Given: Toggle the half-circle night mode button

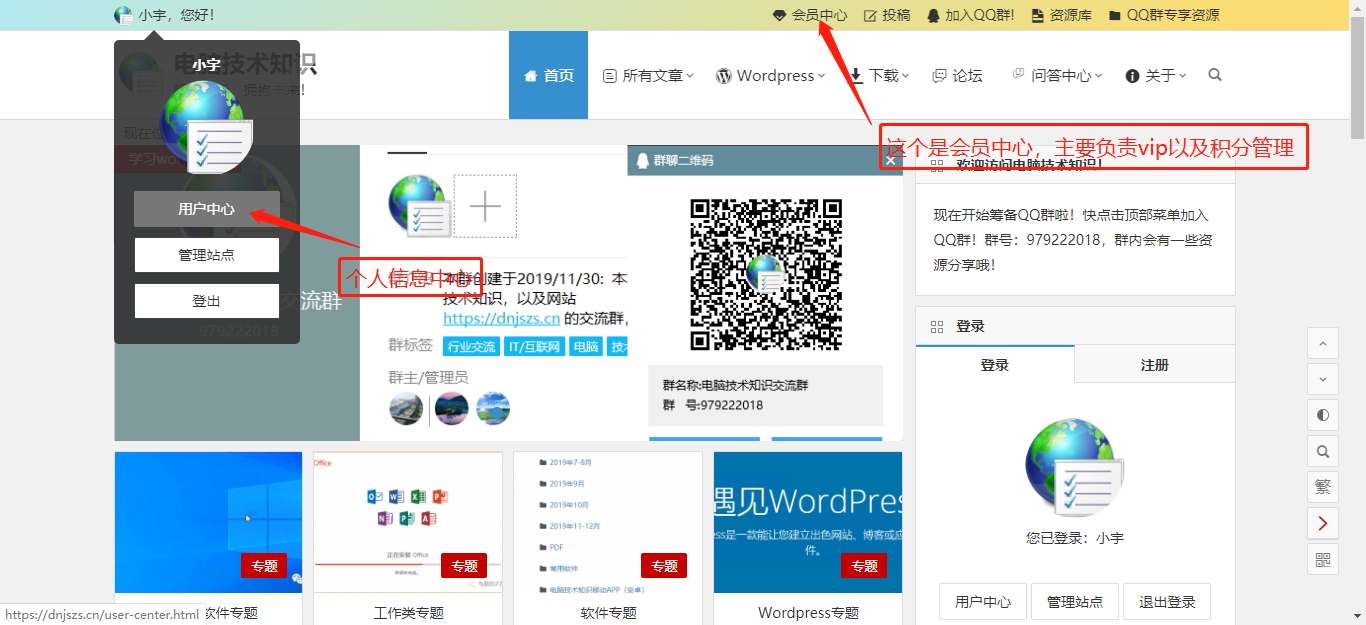Looking at the screenshot, I should click(1323, 415).
